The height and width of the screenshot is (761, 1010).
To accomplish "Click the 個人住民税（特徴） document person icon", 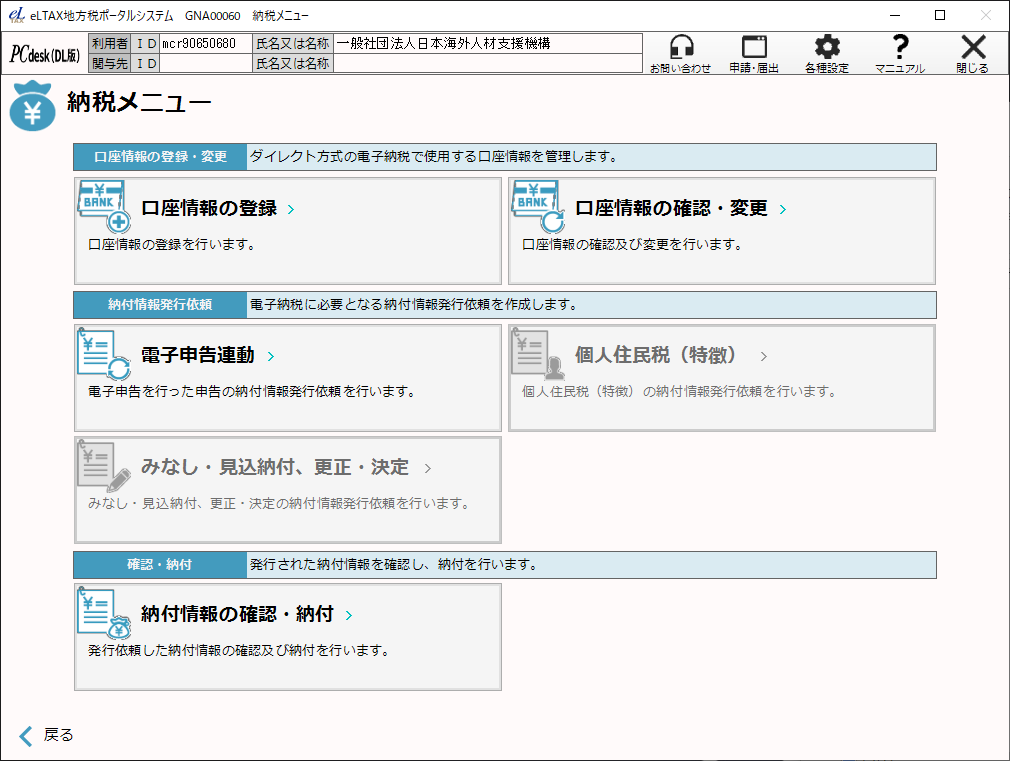I will pyautogui.click(x=538, y=353).
